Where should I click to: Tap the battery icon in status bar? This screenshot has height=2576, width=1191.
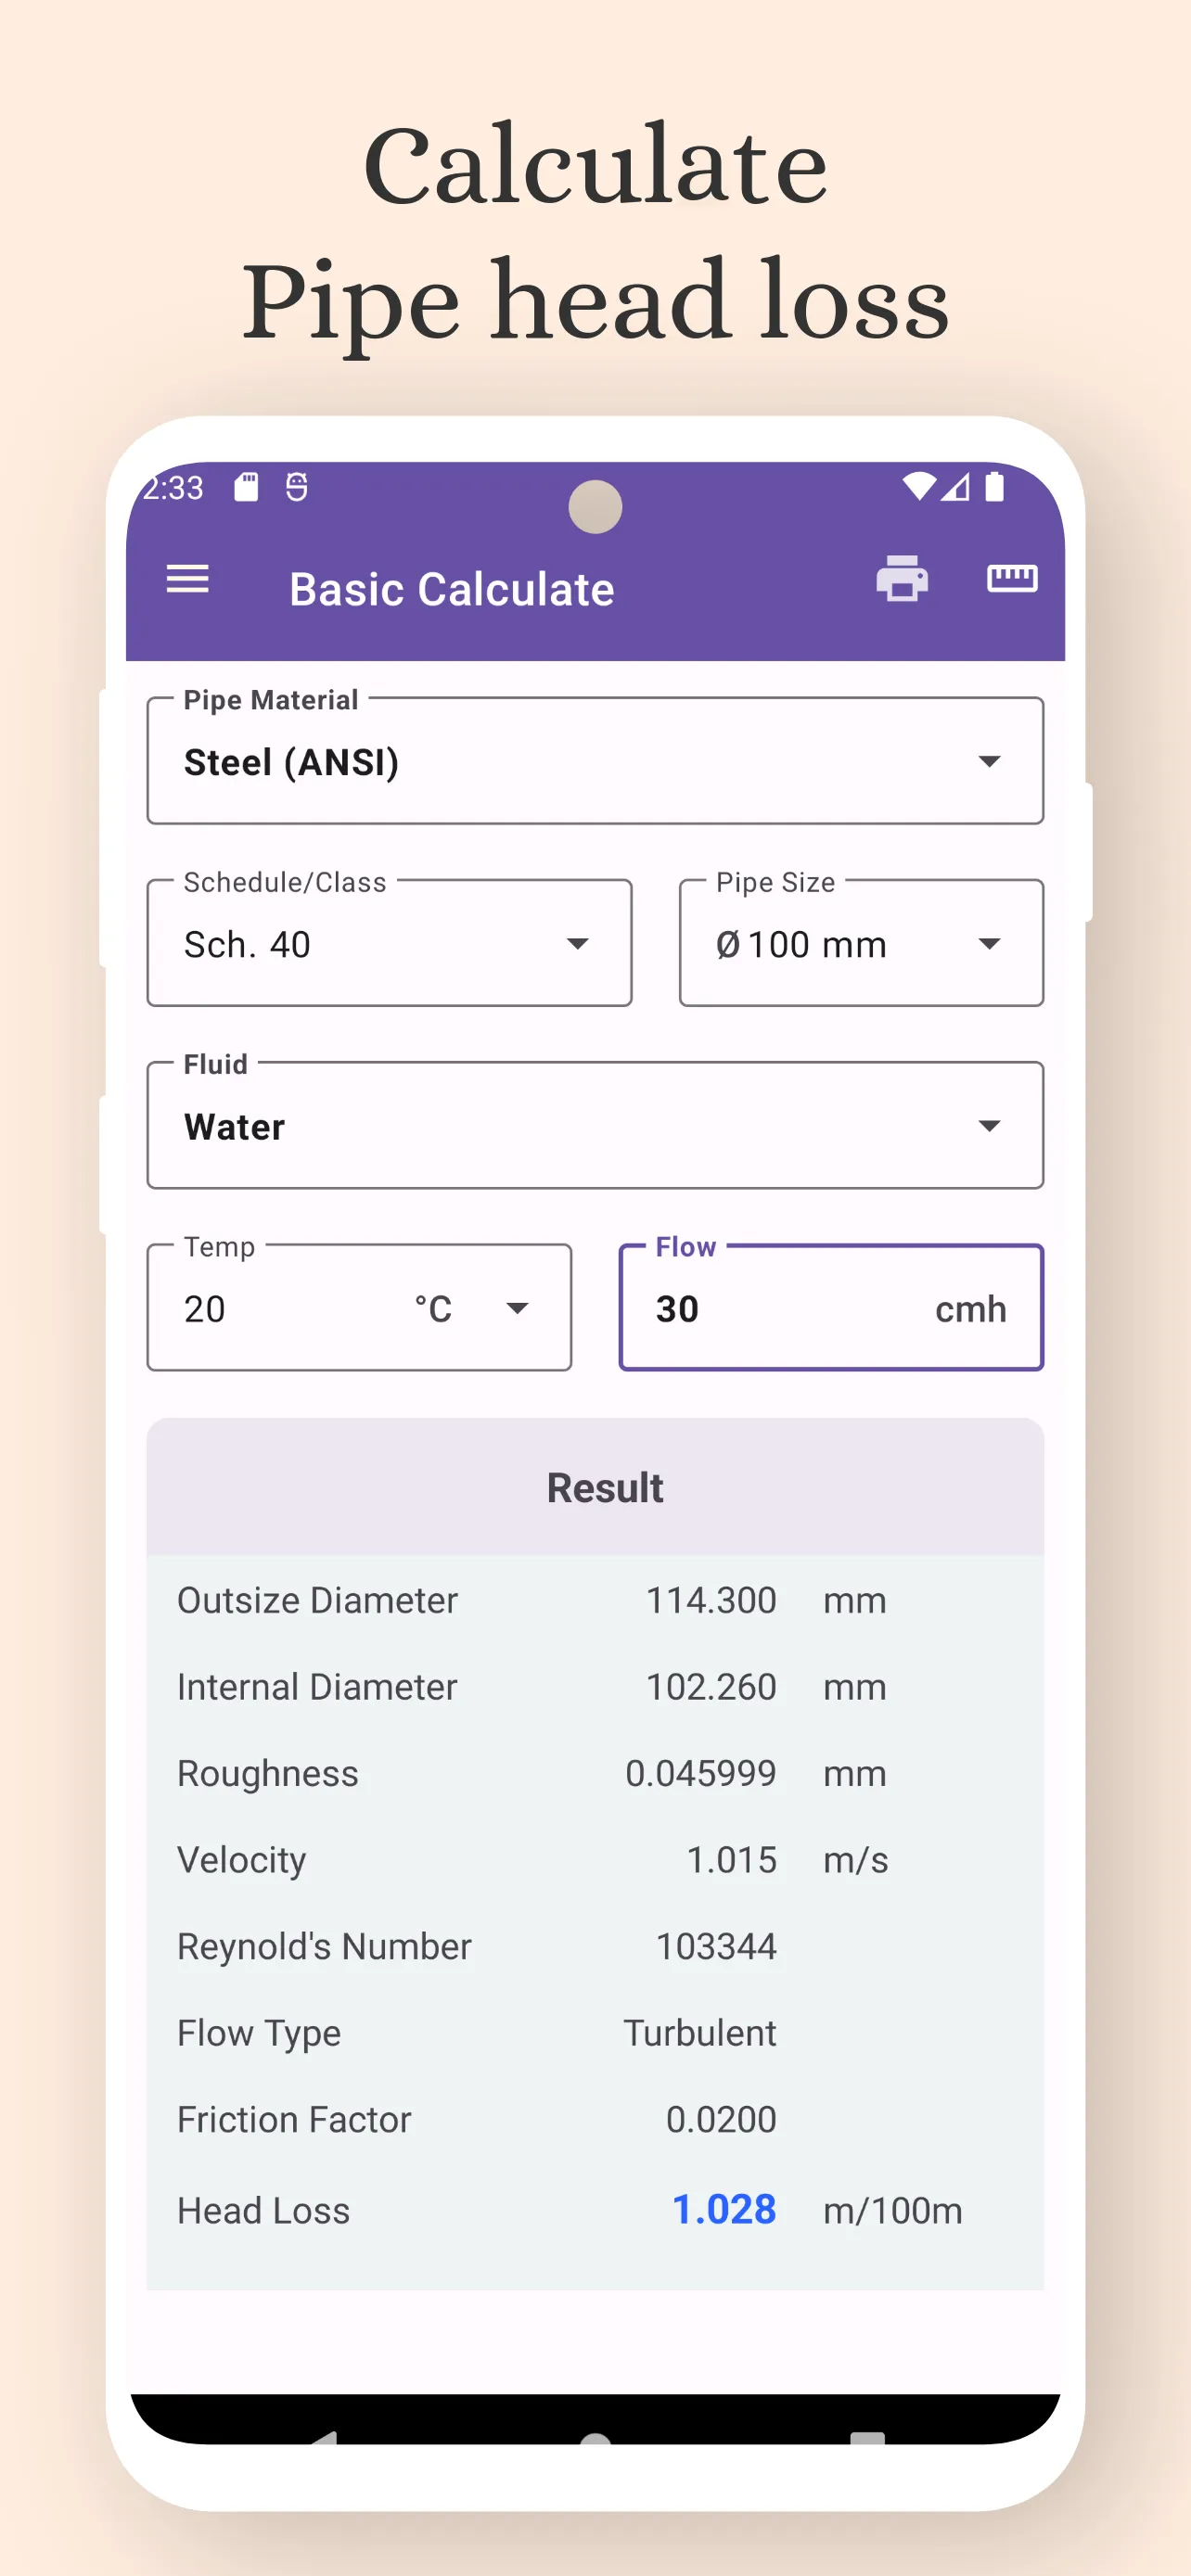[x=994, y=487]
